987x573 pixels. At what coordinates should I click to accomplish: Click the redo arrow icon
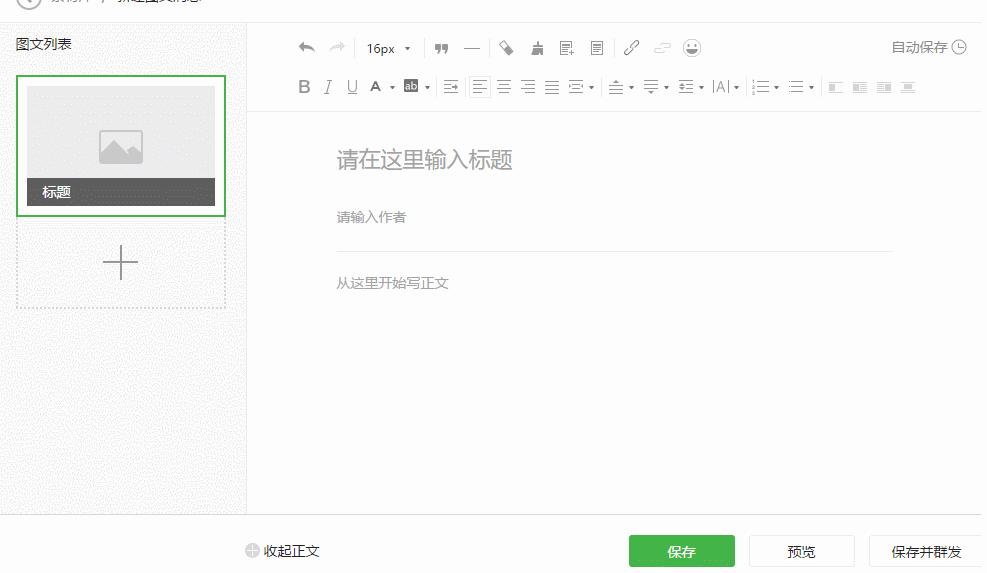[x=337, y=48]
